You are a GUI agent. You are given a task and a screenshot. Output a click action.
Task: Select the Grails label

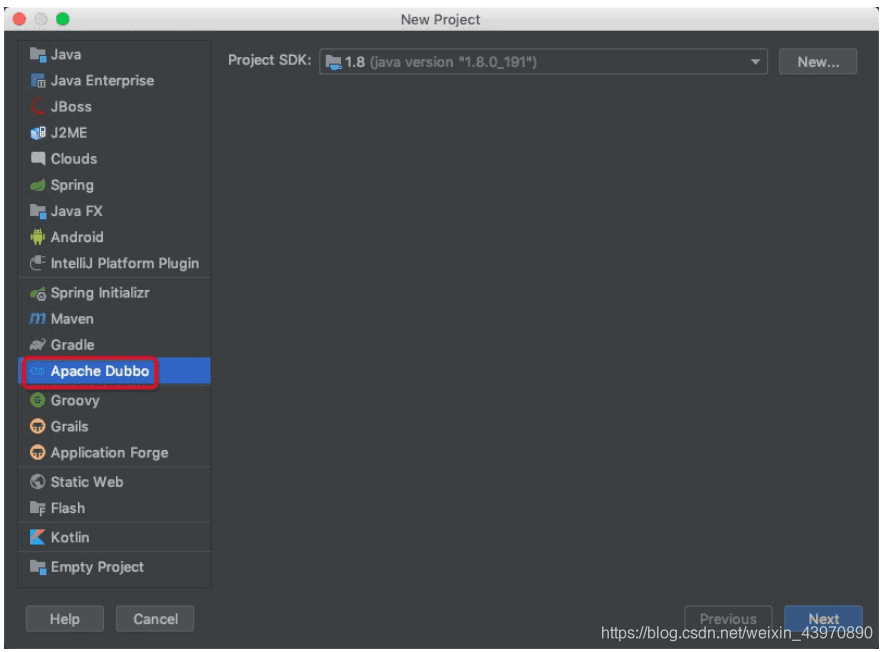70,426
